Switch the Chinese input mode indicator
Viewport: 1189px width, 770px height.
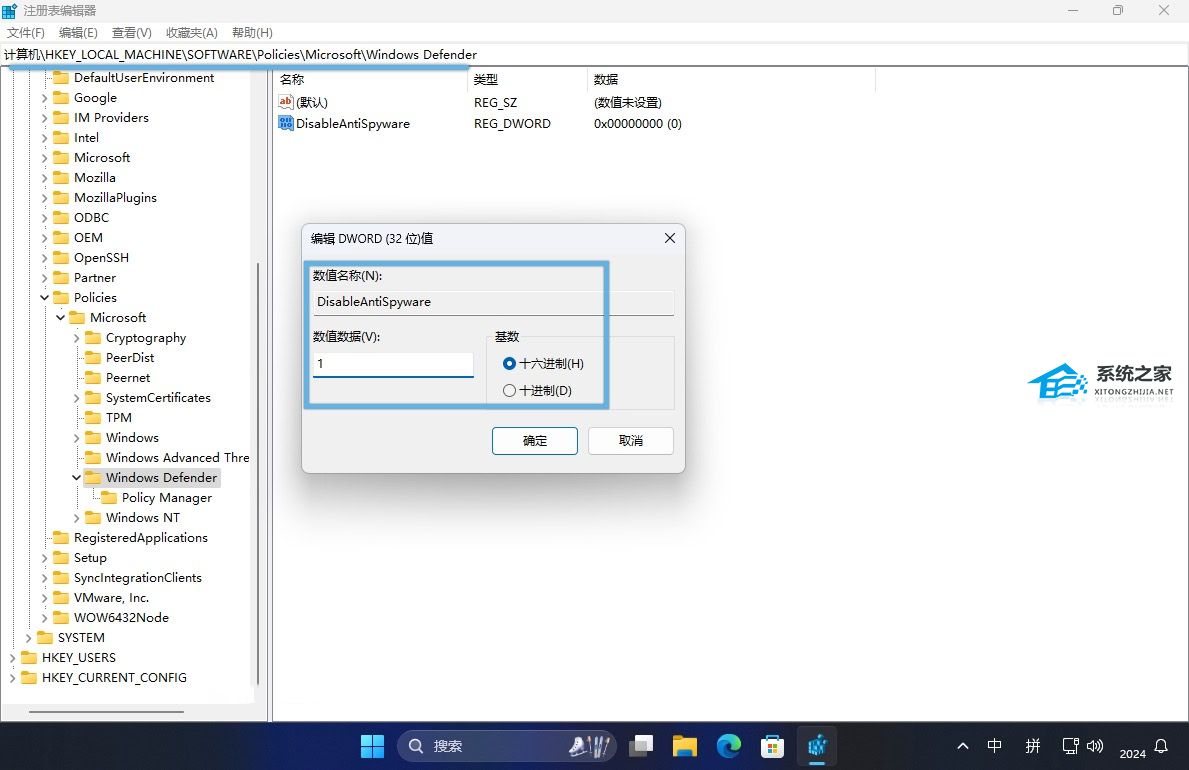tap(995, 746)
